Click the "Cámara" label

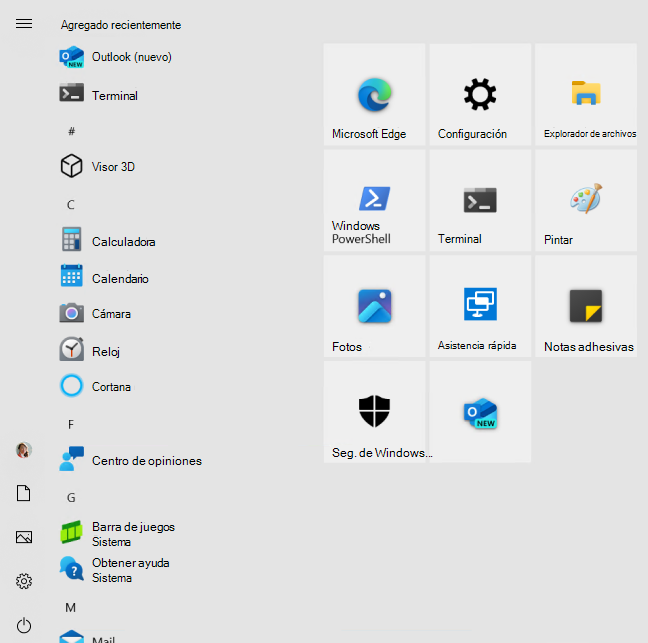point(111,314)
